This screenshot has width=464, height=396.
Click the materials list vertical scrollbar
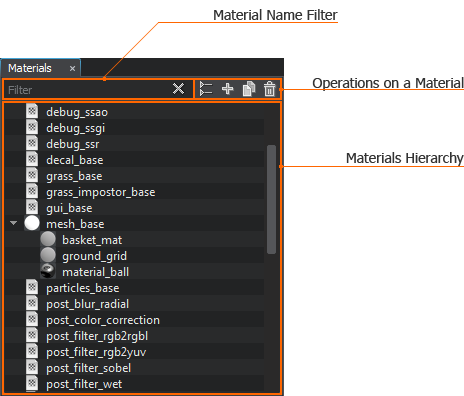271,199
